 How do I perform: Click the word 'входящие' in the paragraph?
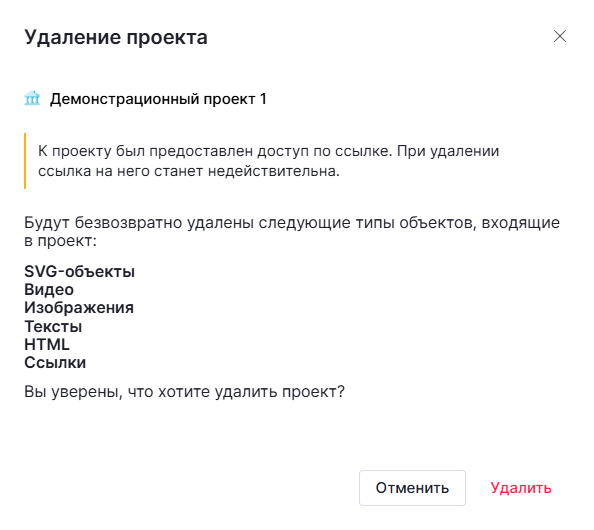521,223
